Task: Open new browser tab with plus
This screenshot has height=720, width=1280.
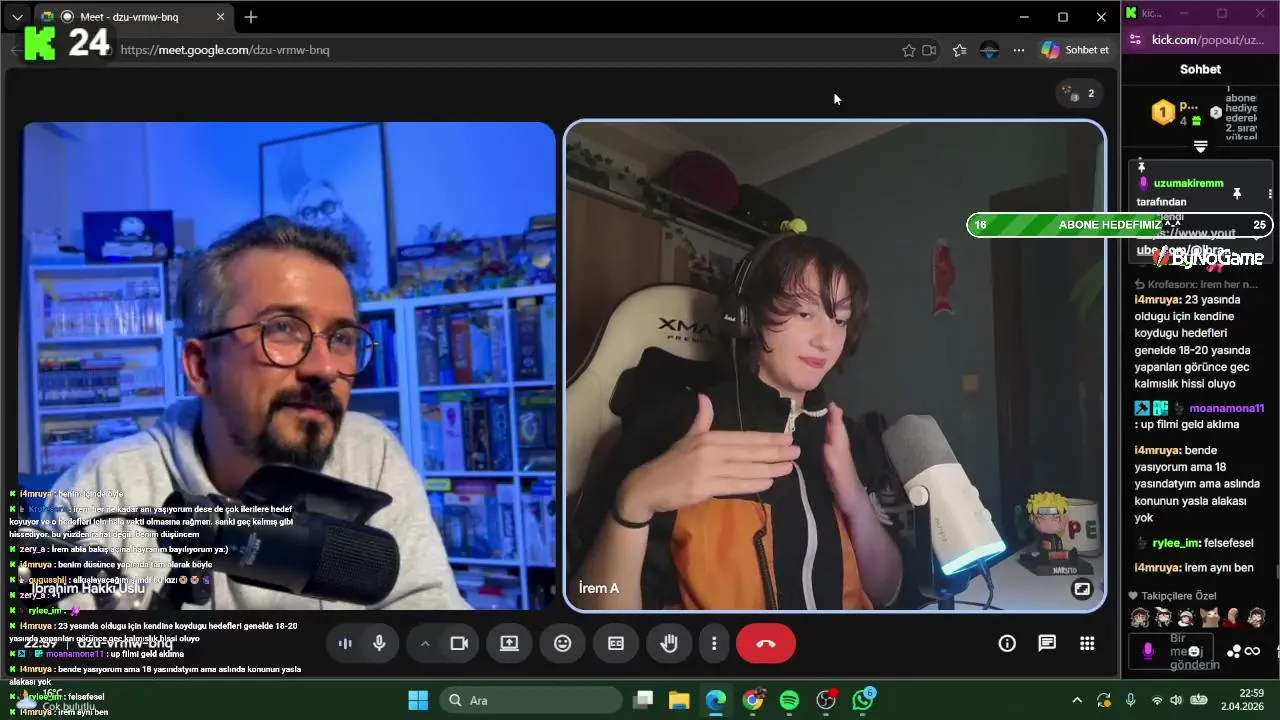Action: pyautogui.click(x=251, y=17)
